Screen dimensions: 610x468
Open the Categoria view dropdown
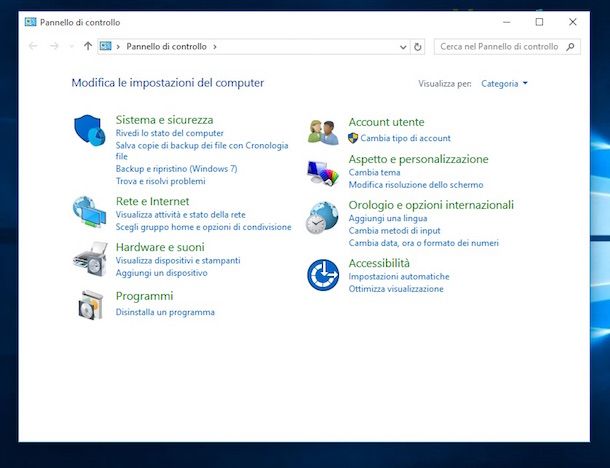504,84
